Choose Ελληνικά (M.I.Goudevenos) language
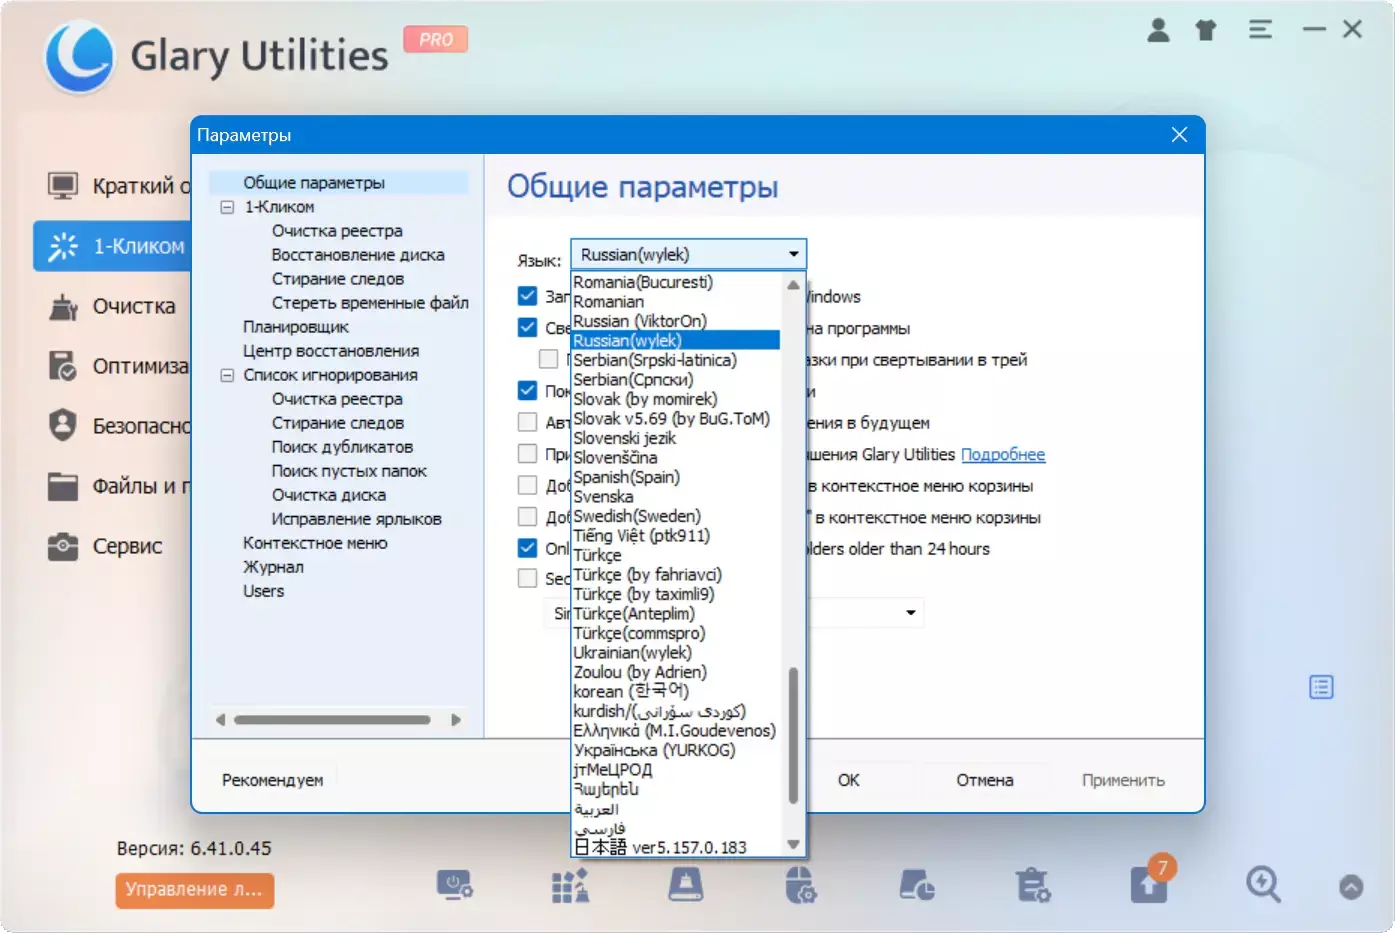 click(x=674, y=730)
